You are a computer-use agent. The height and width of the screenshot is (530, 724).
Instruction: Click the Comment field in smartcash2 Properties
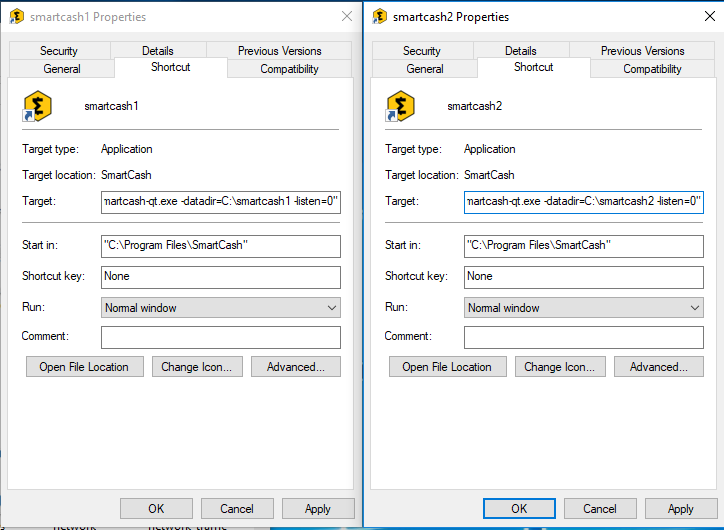point(584,337)
